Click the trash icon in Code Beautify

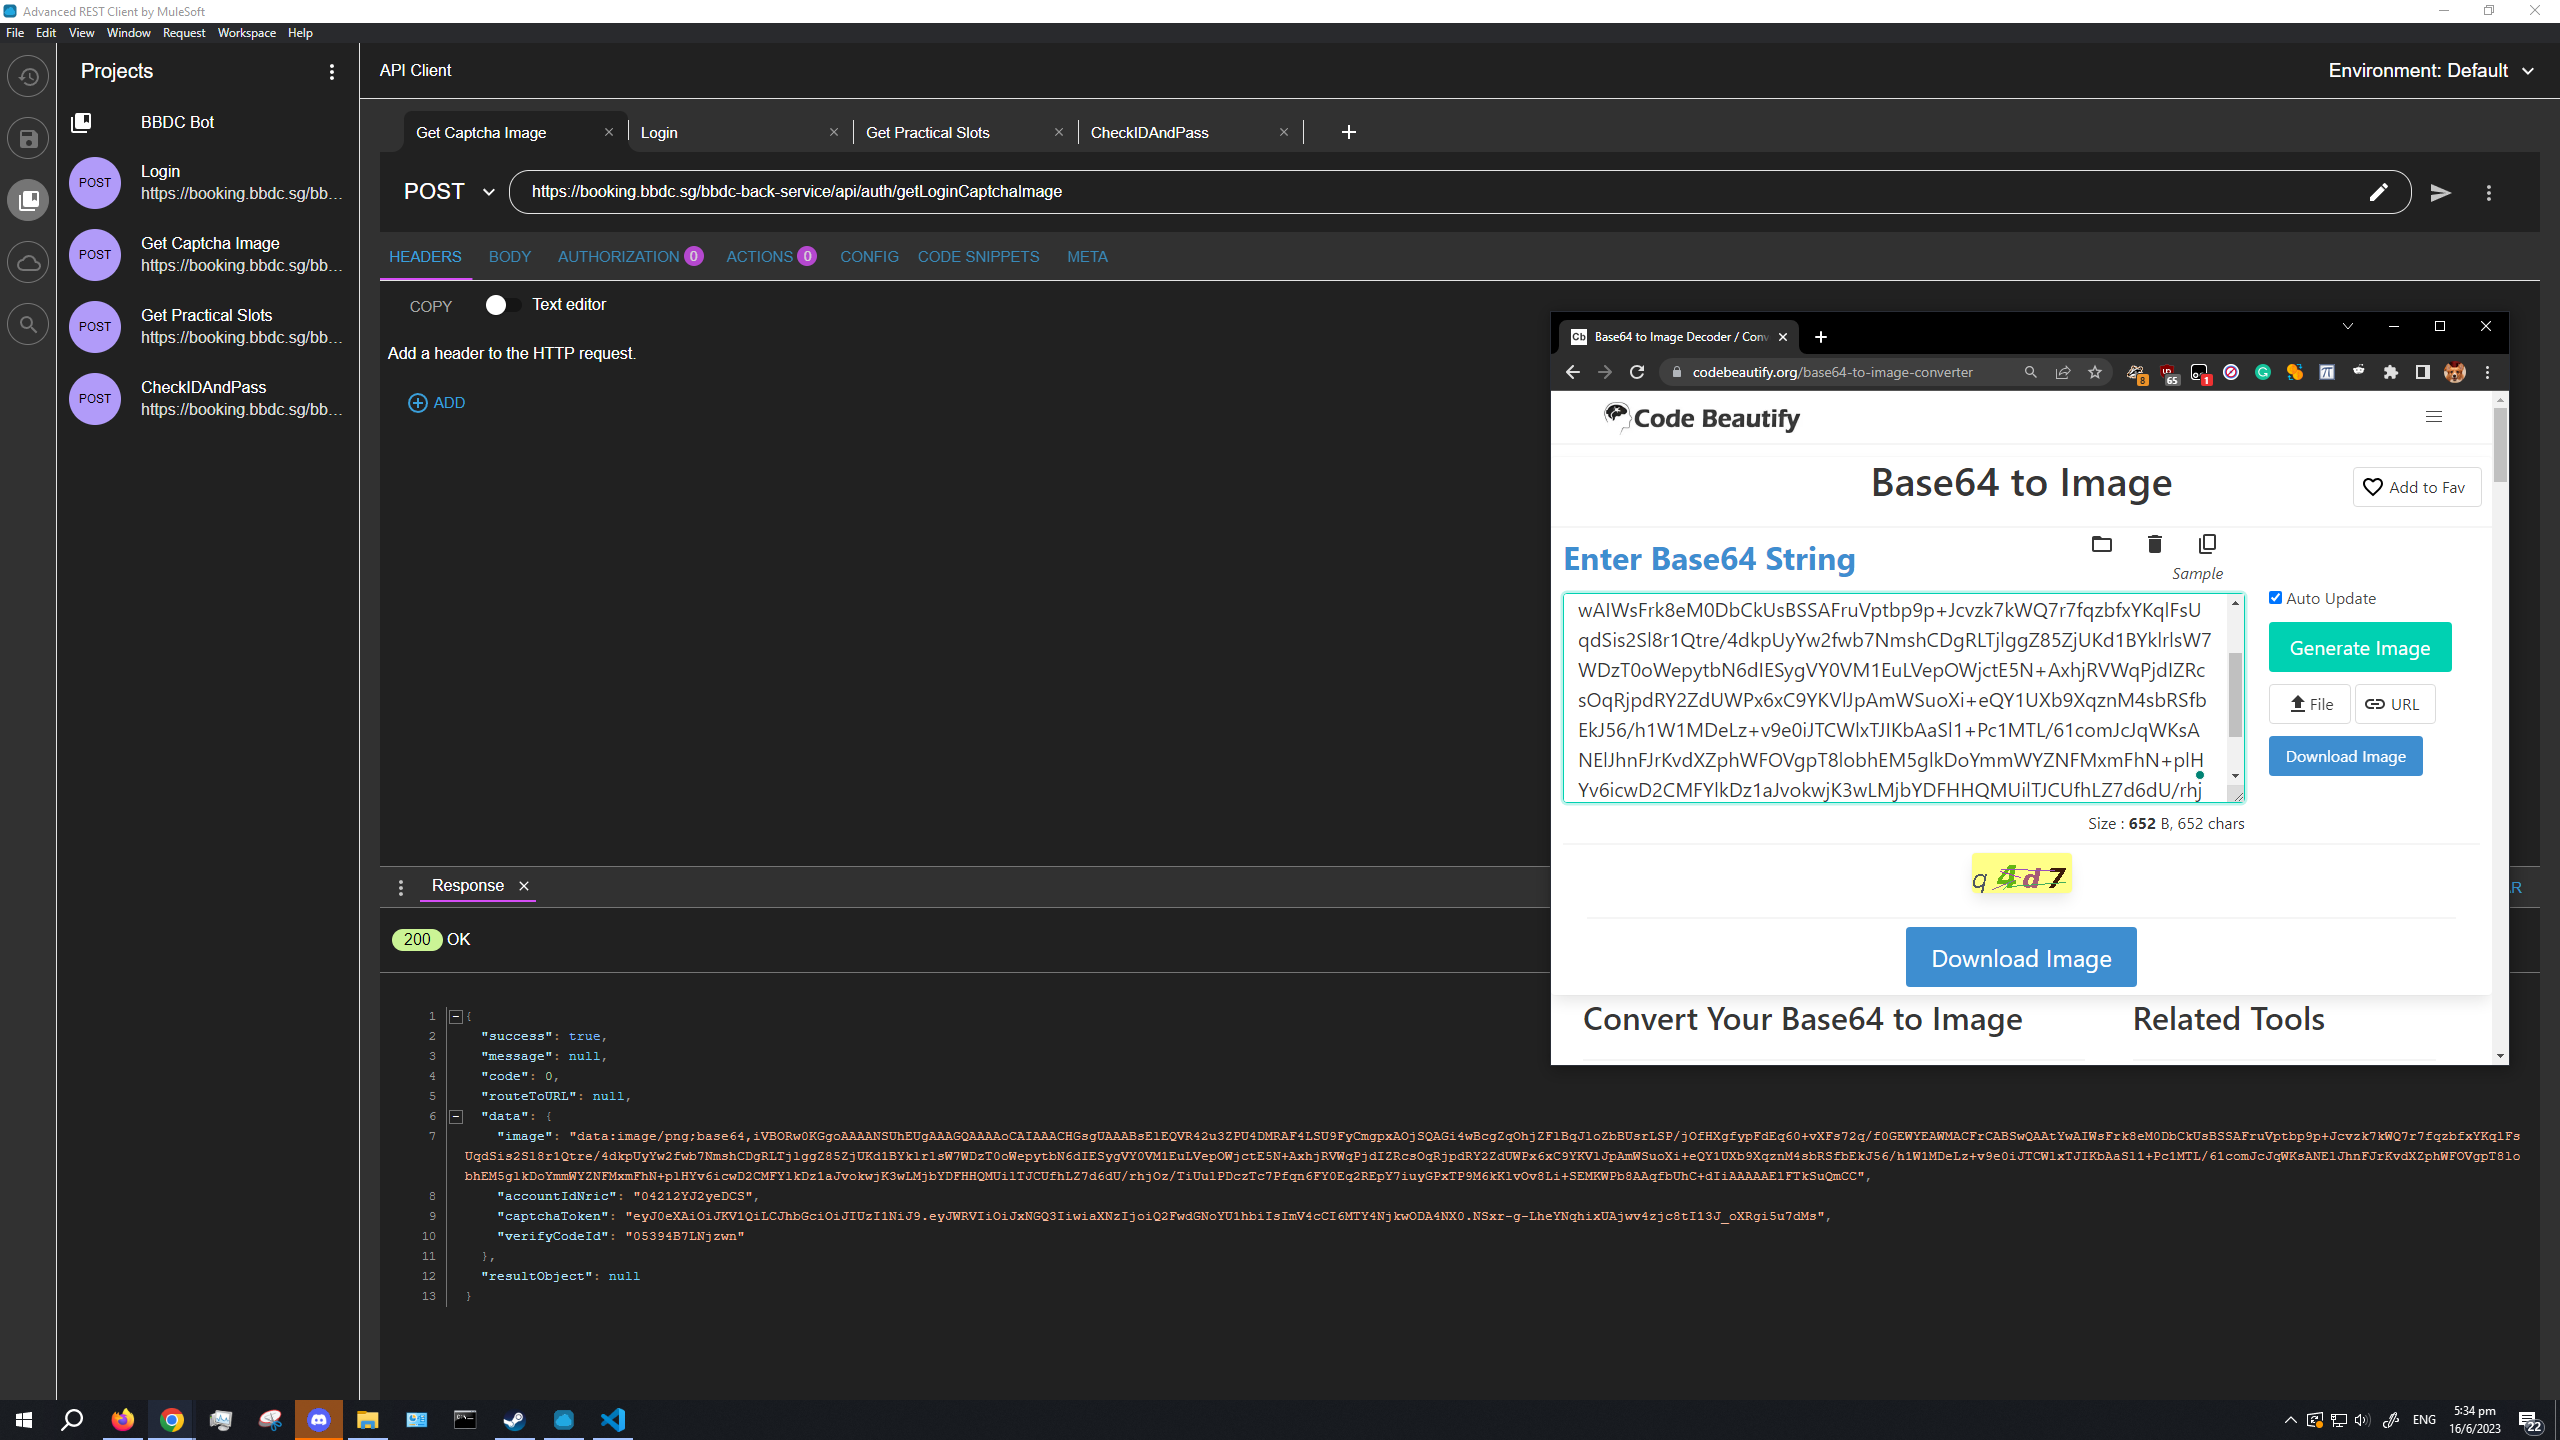click(x=2154, y=544)
